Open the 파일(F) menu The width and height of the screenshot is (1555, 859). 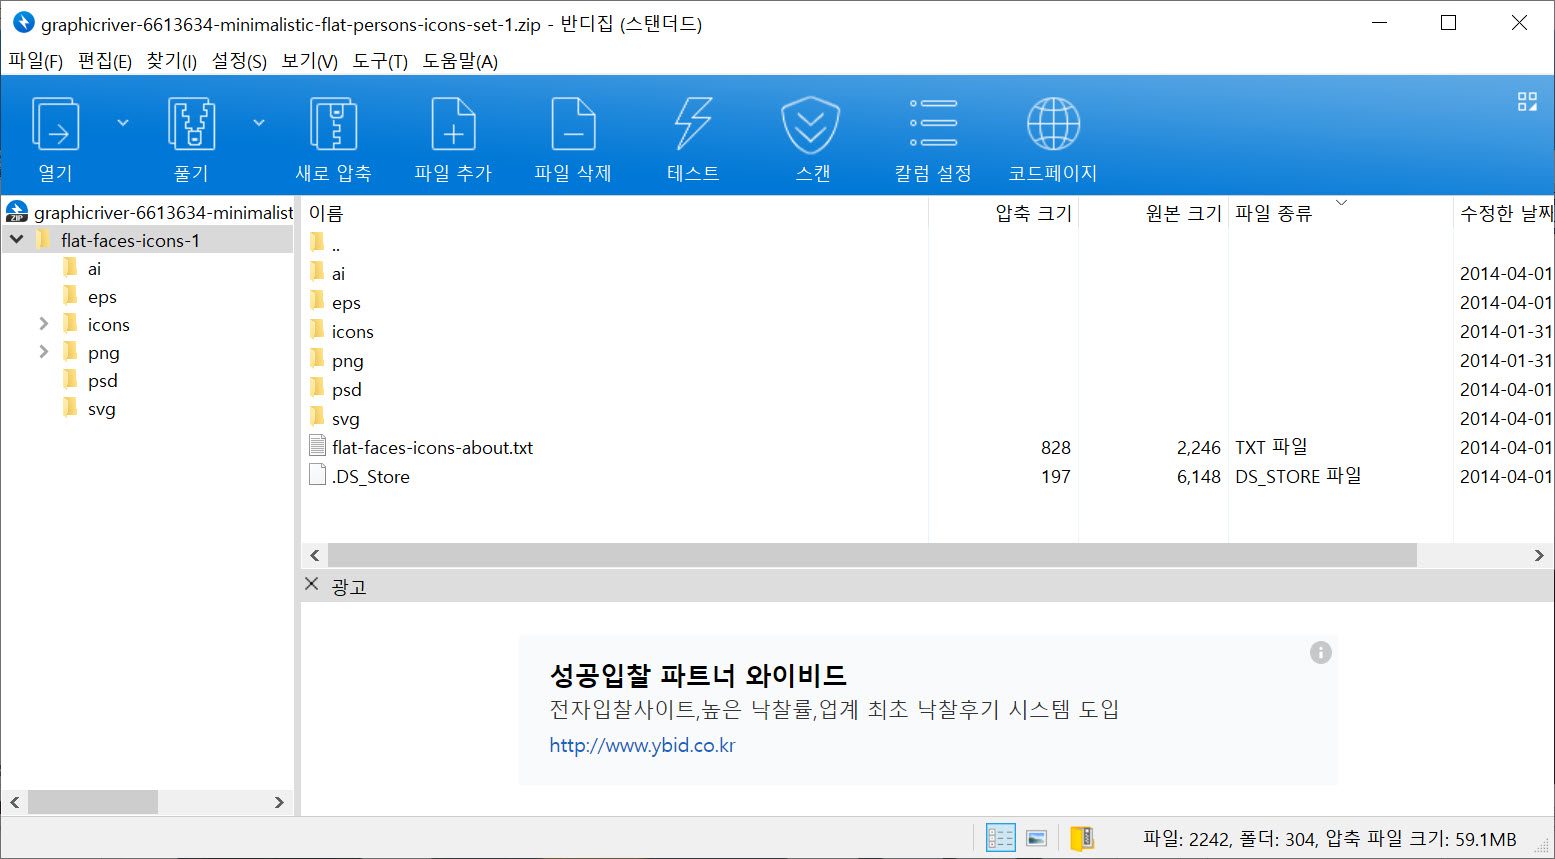coord(36,61)
